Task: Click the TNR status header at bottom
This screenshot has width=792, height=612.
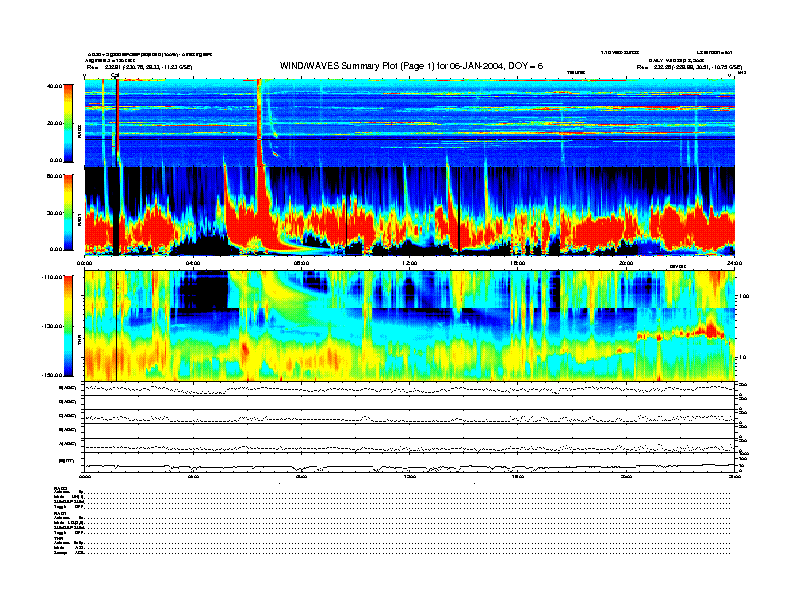Action: pos(59,538)
